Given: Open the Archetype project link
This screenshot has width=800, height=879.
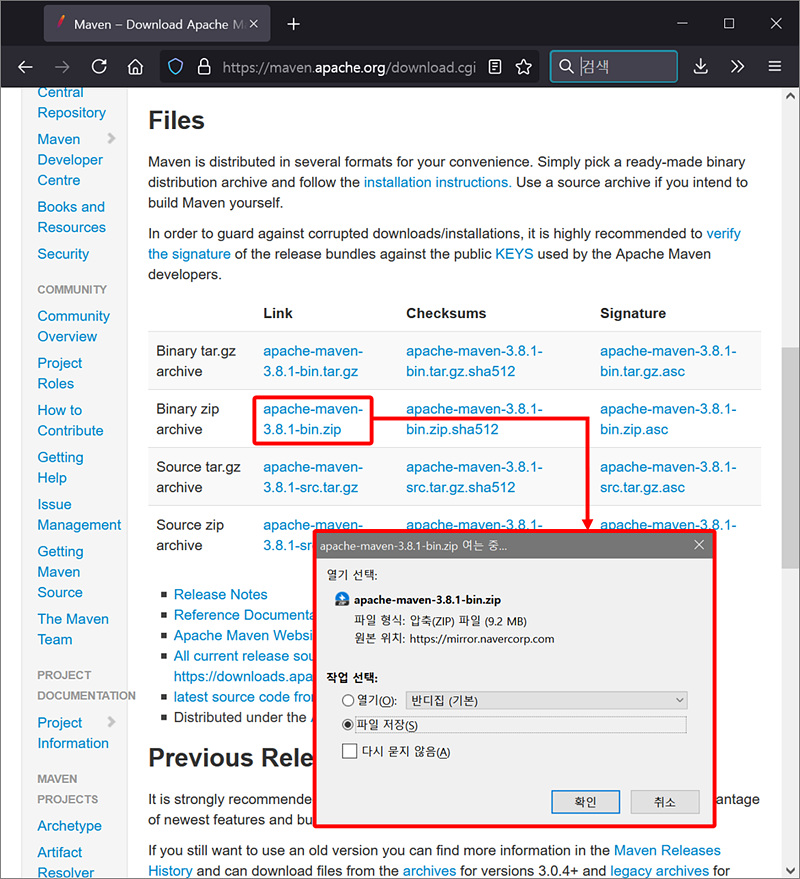Looking at the screenshot, I should [70, 826].
